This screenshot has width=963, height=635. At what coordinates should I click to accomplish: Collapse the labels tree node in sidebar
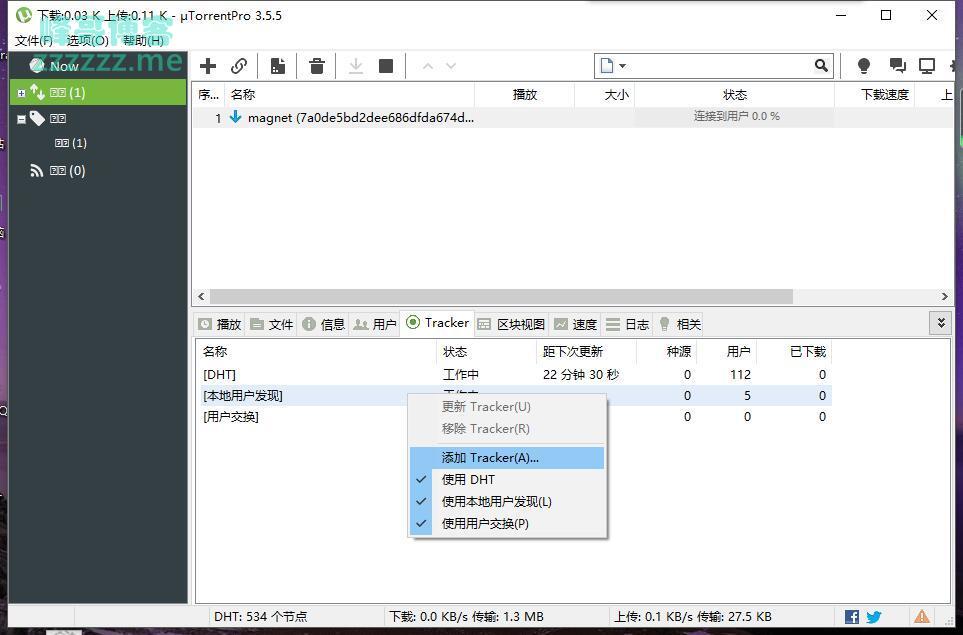(21, 119)
